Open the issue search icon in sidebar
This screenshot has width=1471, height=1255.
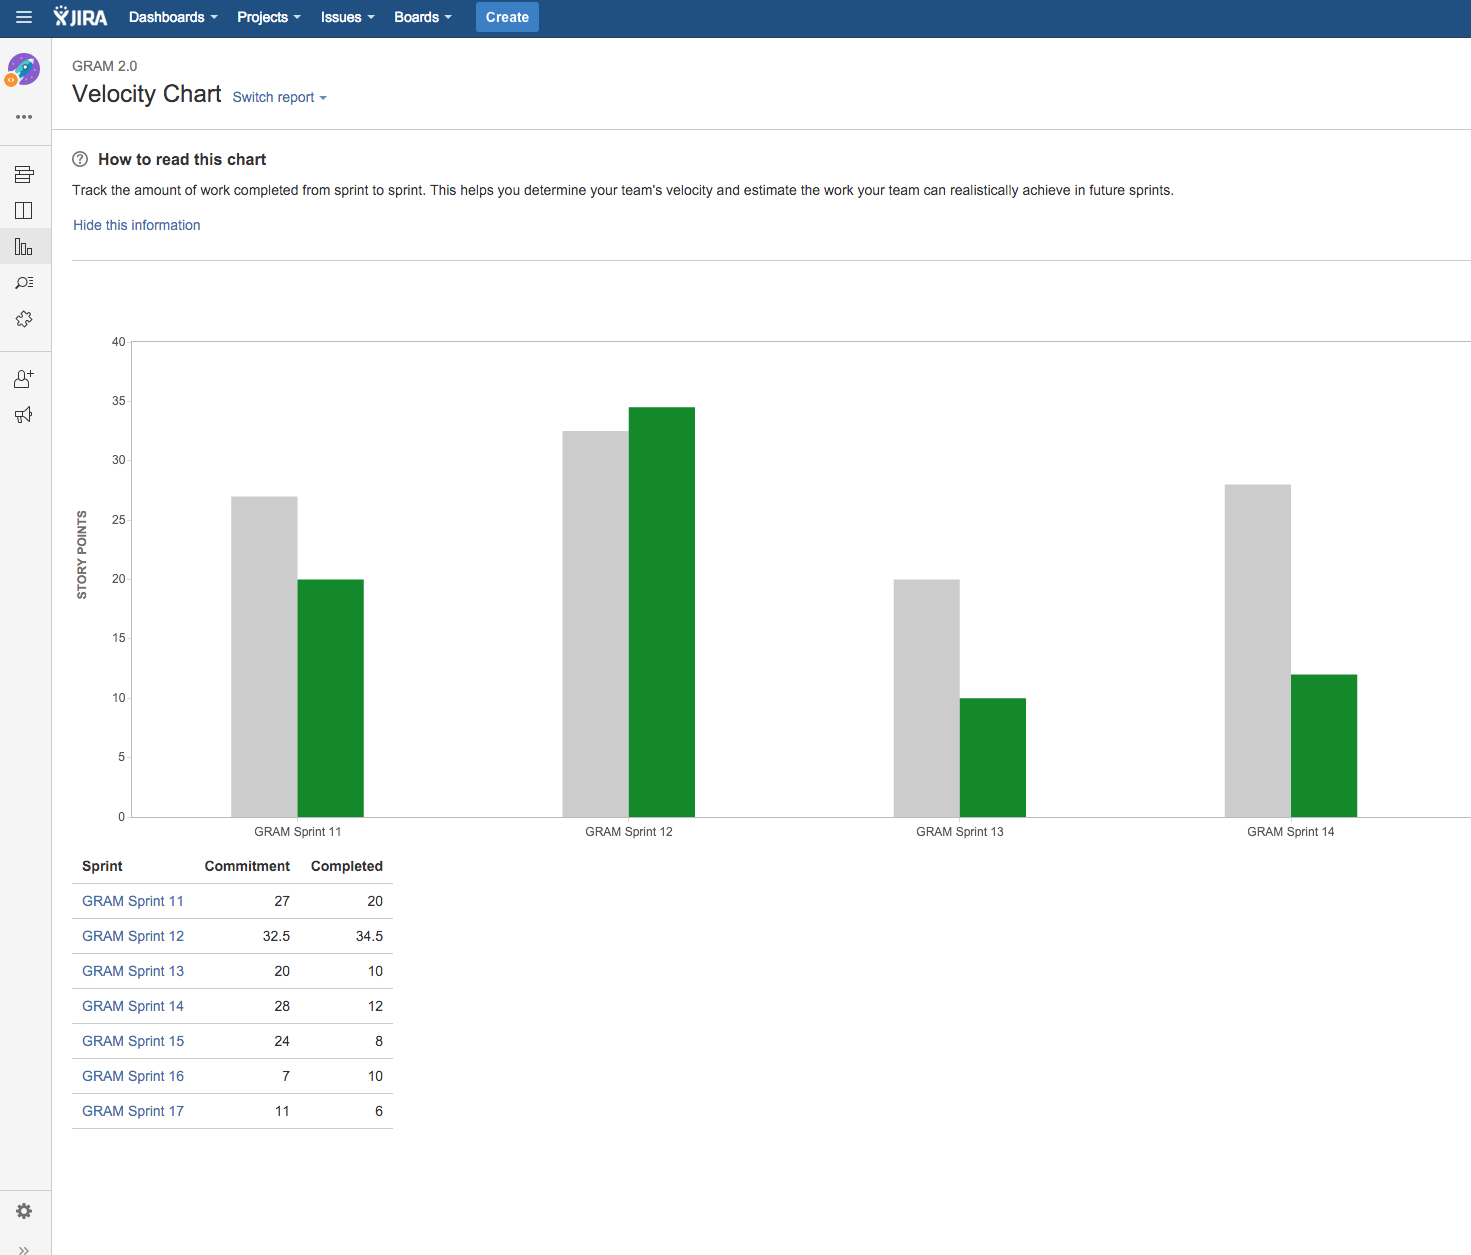pyautogui.click(x=24, y=283)
